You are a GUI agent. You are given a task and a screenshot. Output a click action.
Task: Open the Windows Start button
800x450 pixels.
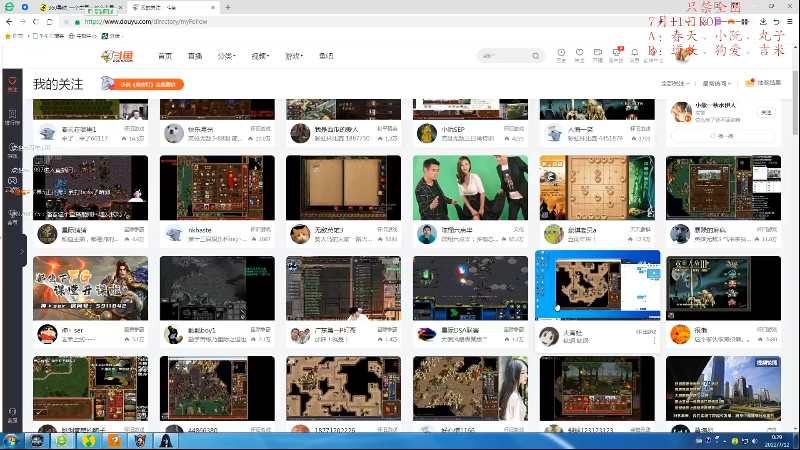click(11, 440)
